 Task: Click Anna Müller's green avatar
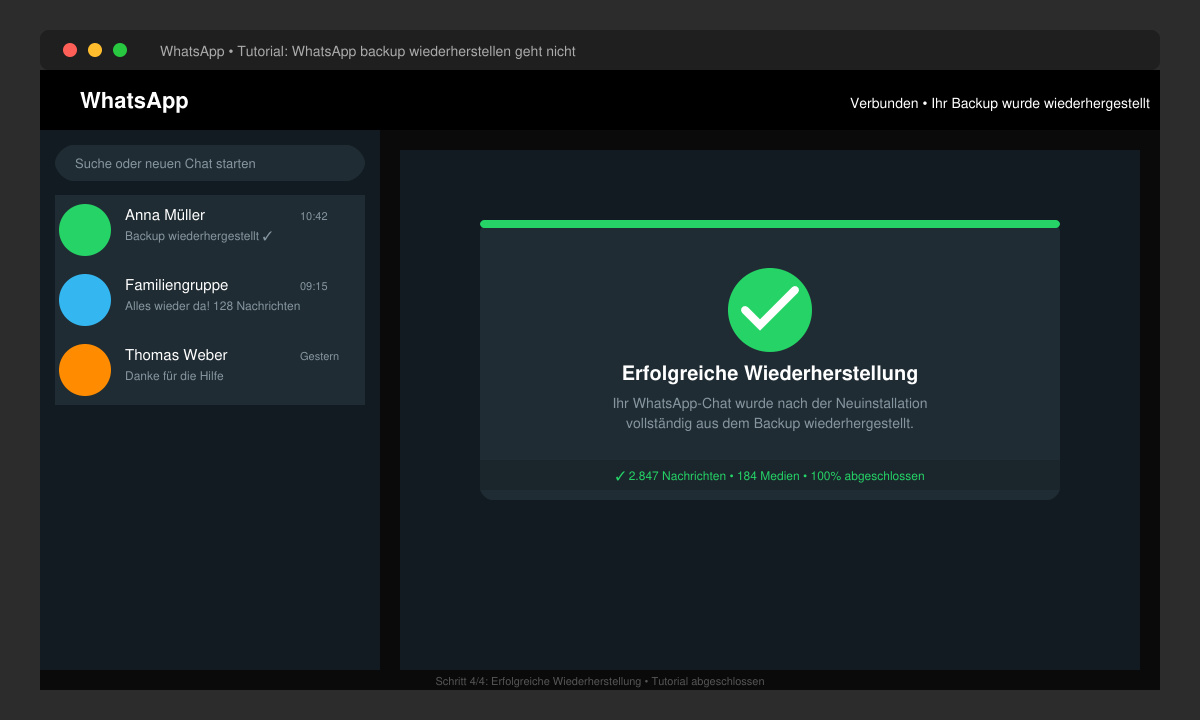pyautogui.click(x=85, y=230)
